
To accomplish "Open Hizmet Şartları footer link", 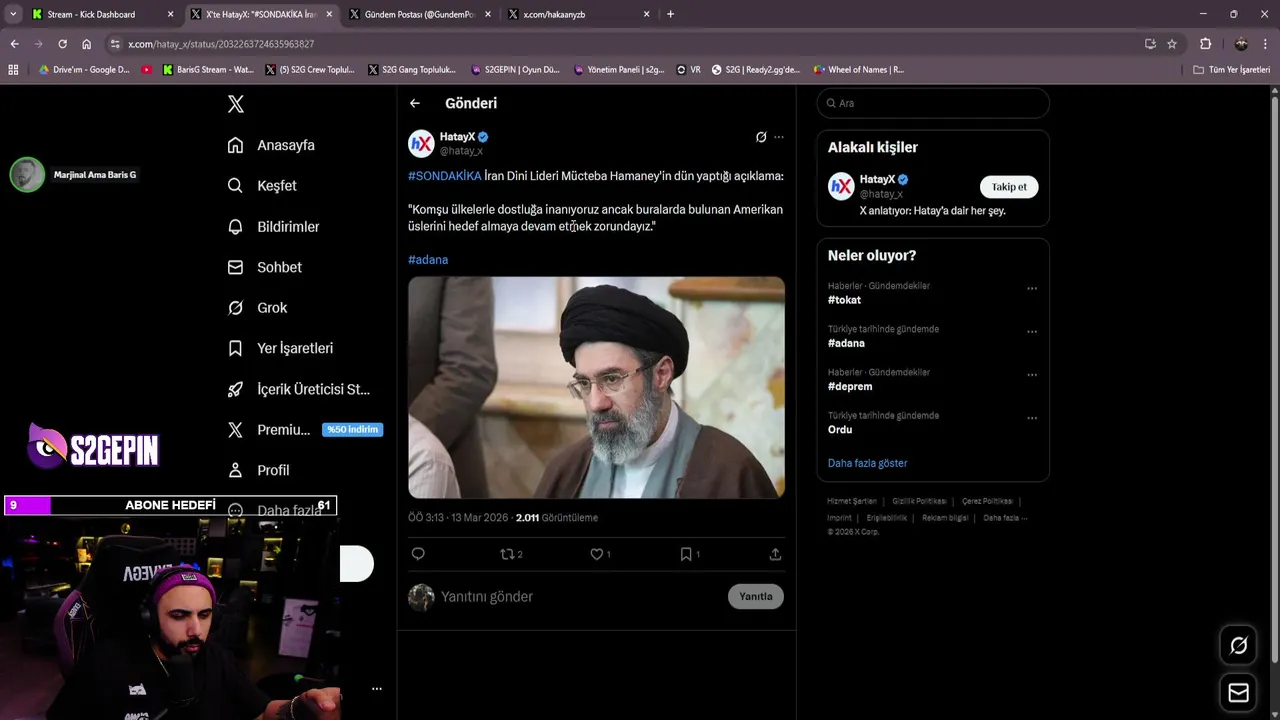I will tap(851, 501).
